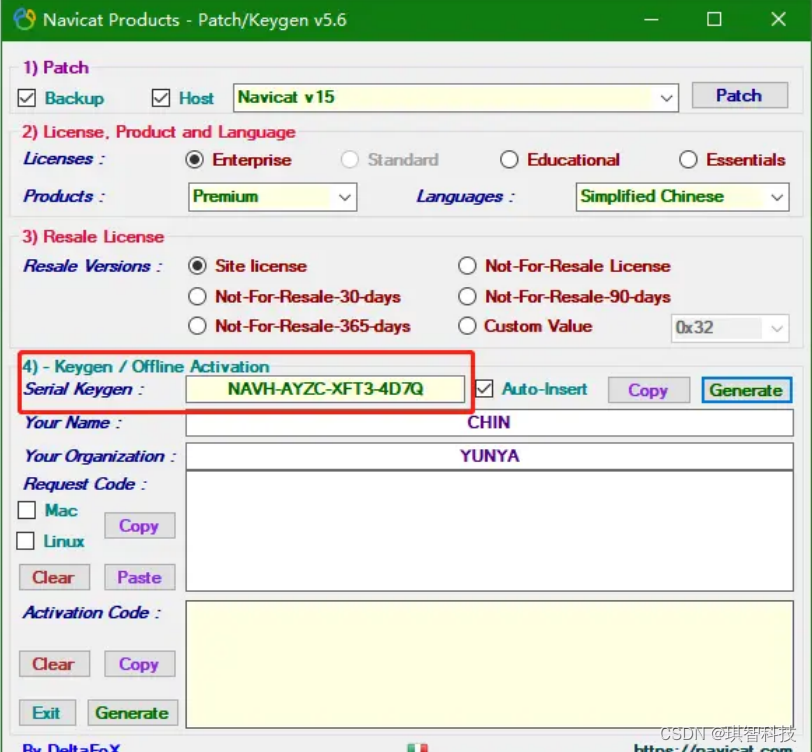
Task: Toggle the Auto-Insert checkbox
Action: tap(485, 389)
